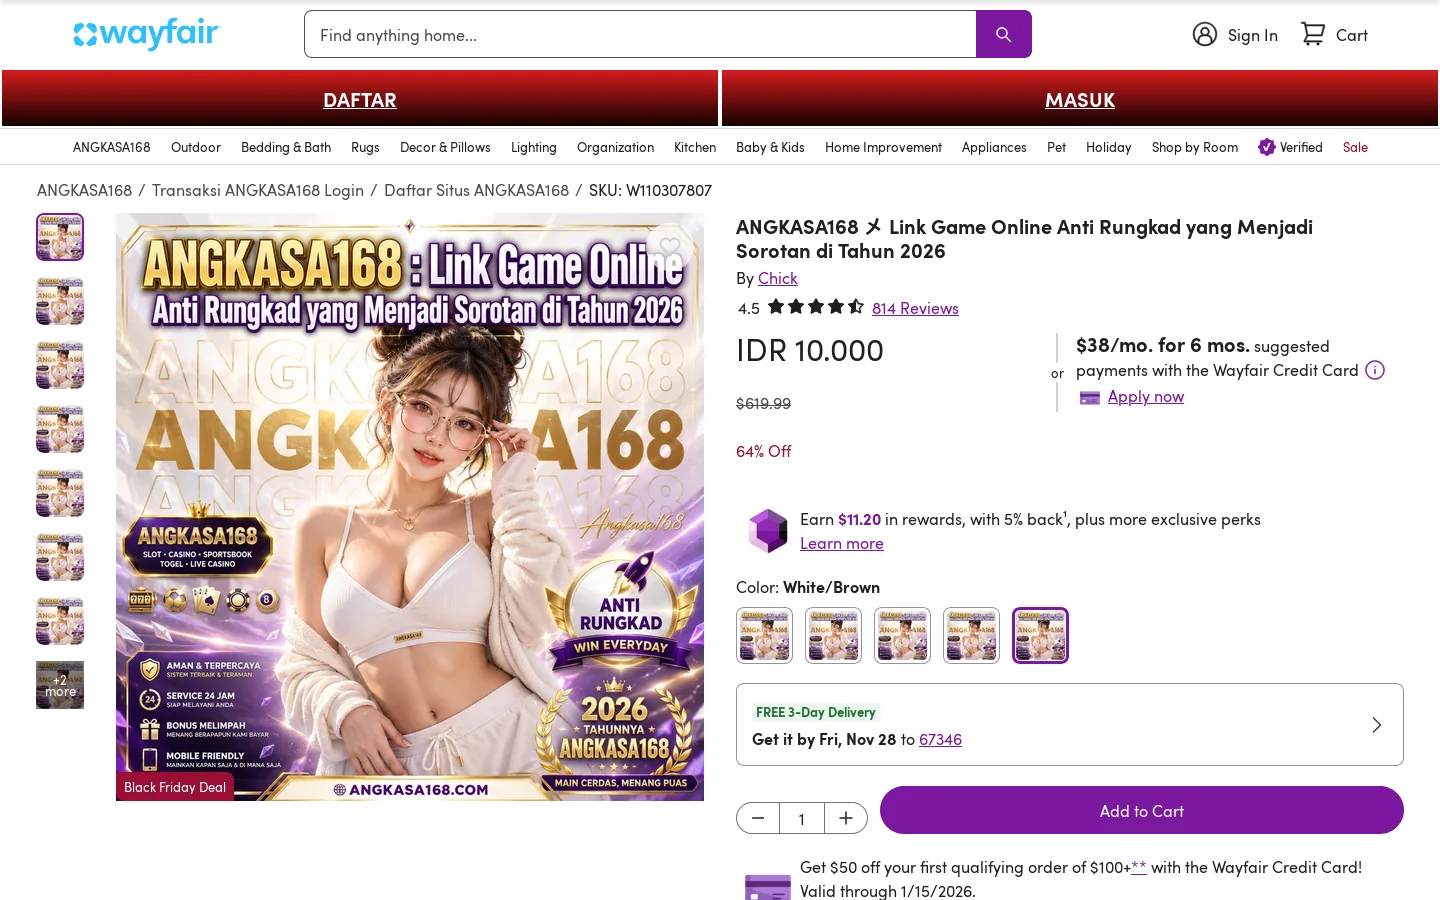This screenshot has width=1440, height=900.
Task: Open the main product image
Action: pos(410,507)
